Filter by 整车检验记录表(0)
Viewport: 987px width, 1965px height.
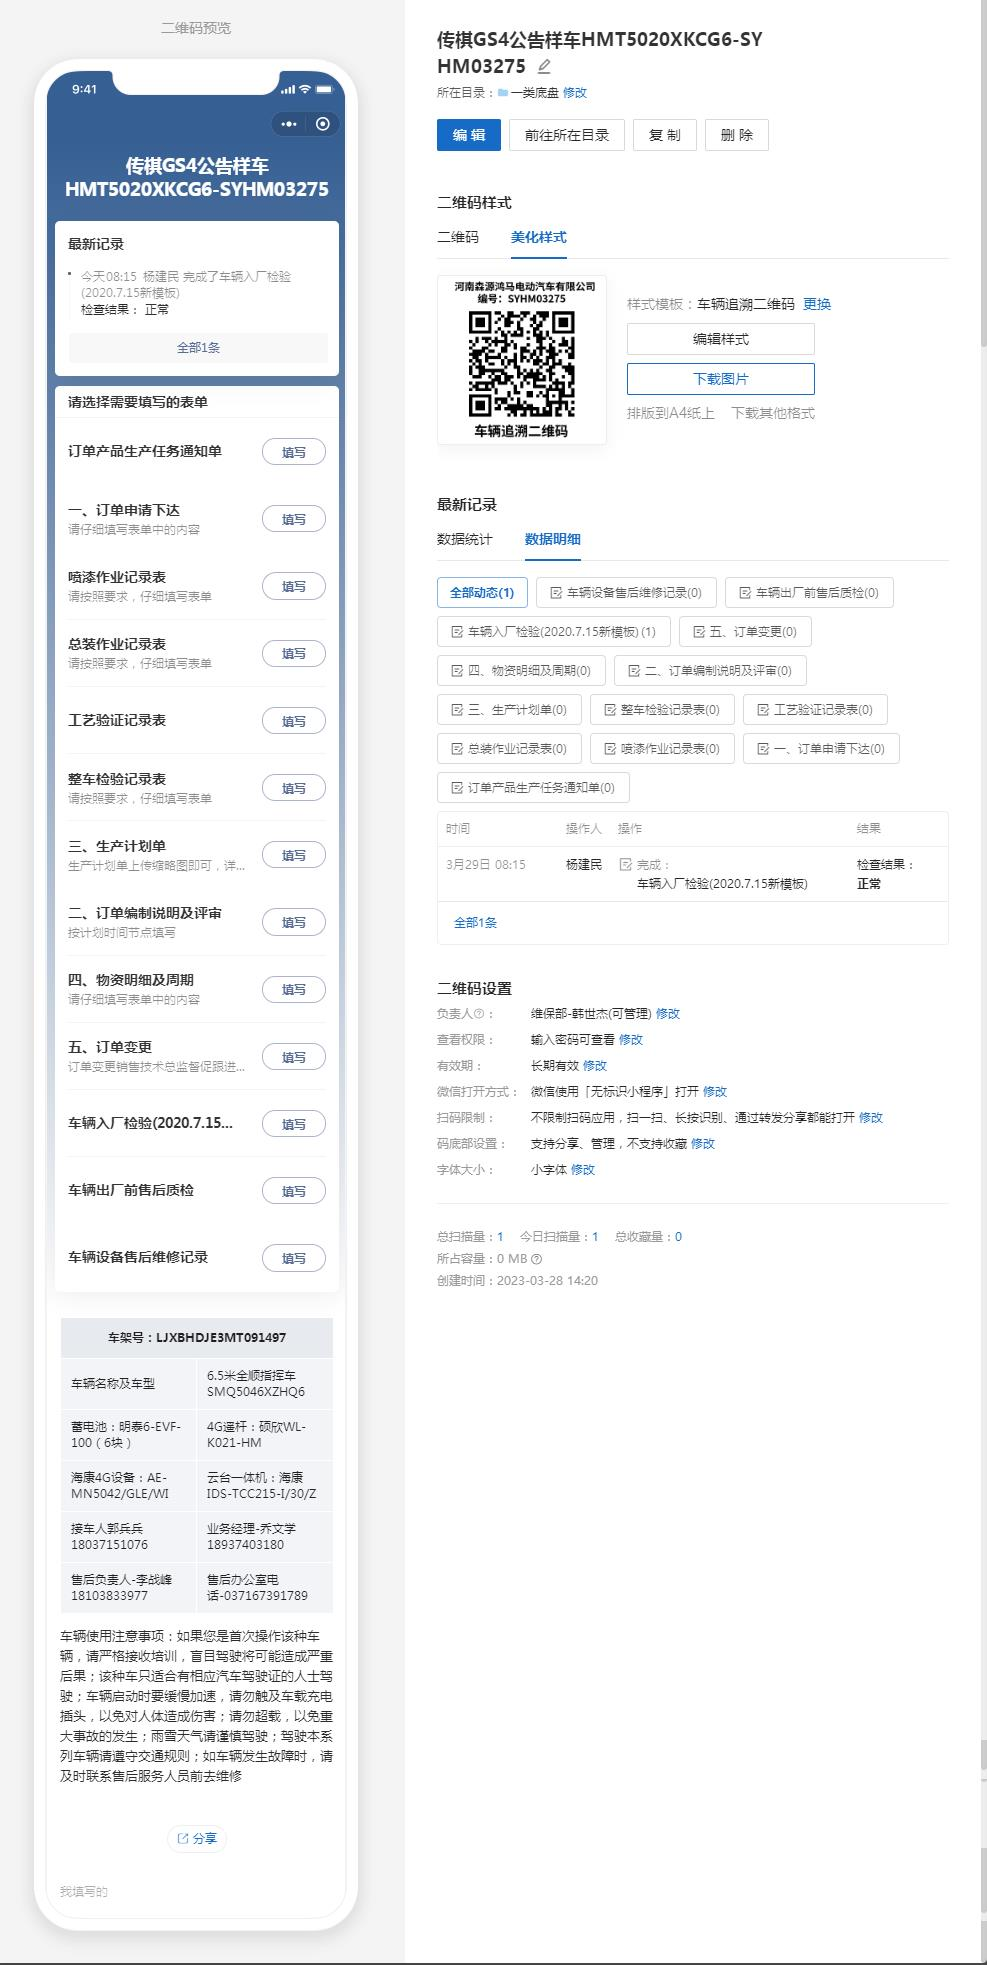tap(662, 709)
